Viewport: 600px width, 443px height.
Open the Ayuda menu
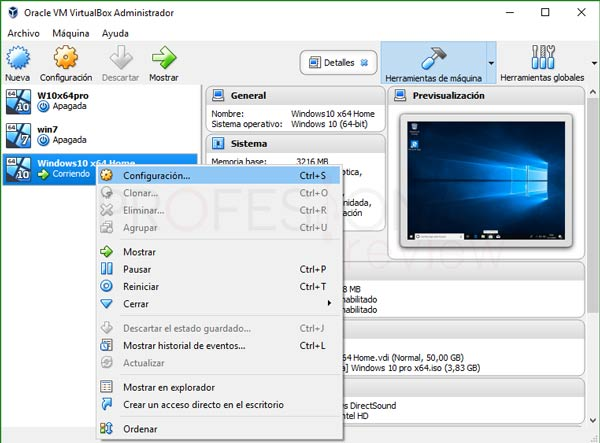tap(115, 33)
